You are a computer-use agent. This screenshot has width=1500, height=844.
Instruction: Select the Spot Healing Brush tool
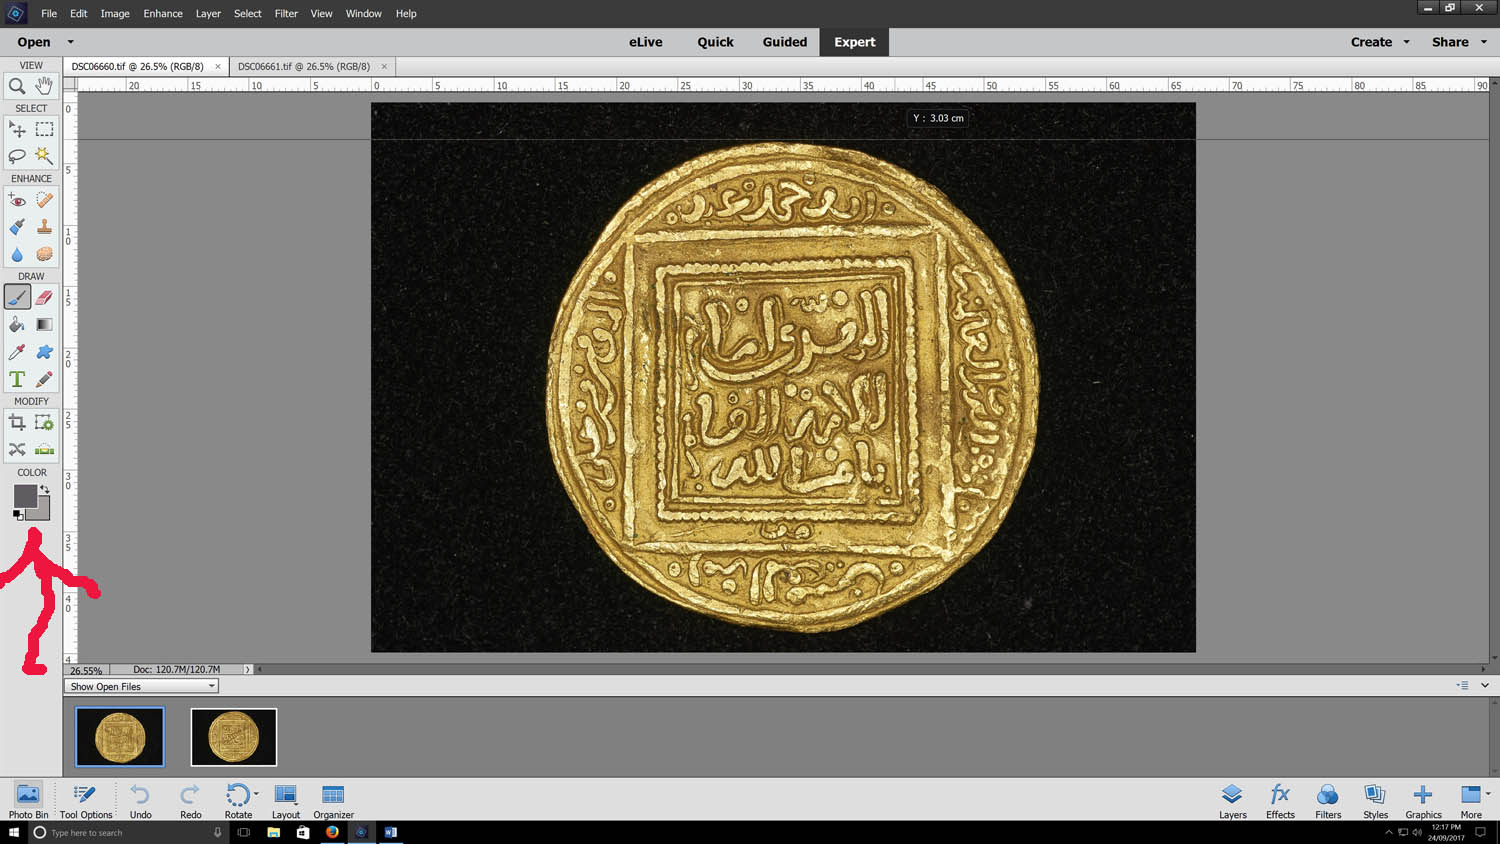click(44, 200)
